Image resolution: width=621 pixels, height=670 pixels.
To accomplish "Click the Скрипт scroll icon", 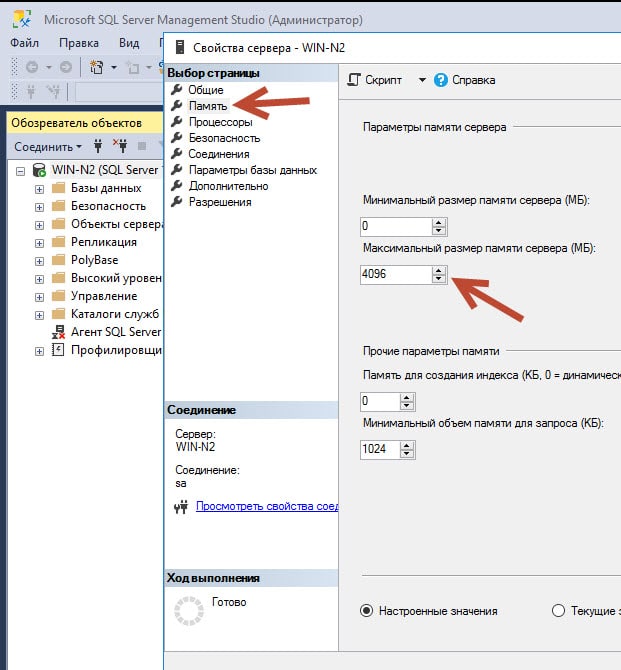I will (x=354, y=80).
